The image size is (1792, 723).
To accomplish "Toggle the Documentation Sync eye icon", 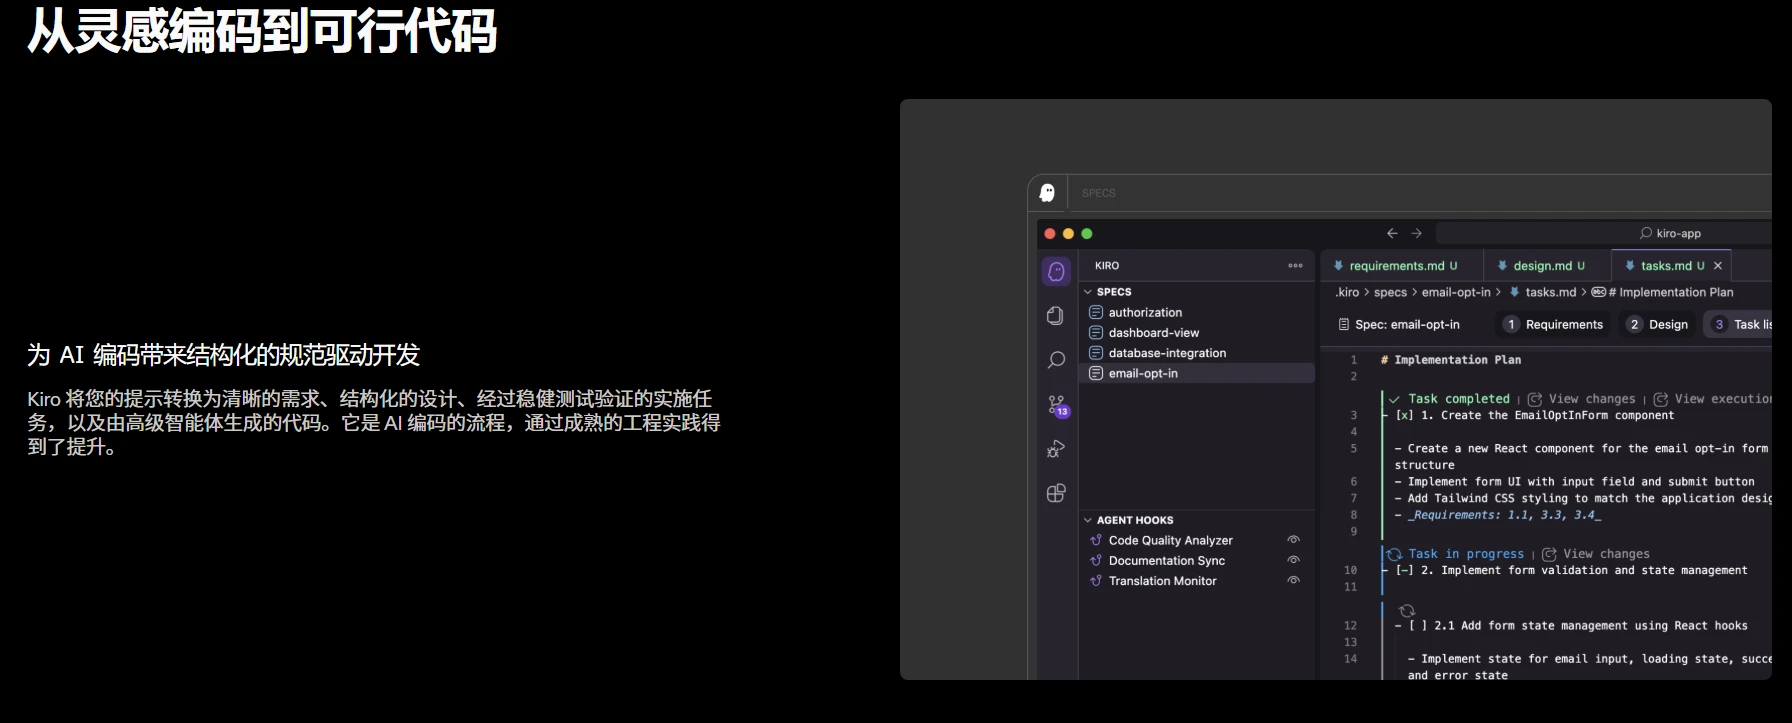I will coord(1293,560).
